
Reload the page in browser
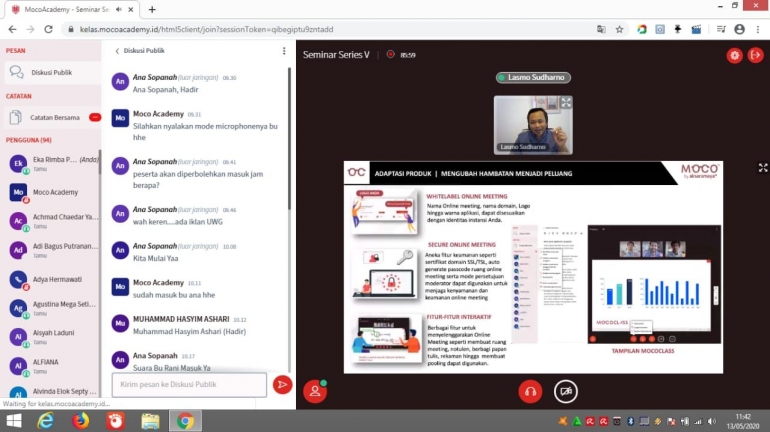pos(48,29)
